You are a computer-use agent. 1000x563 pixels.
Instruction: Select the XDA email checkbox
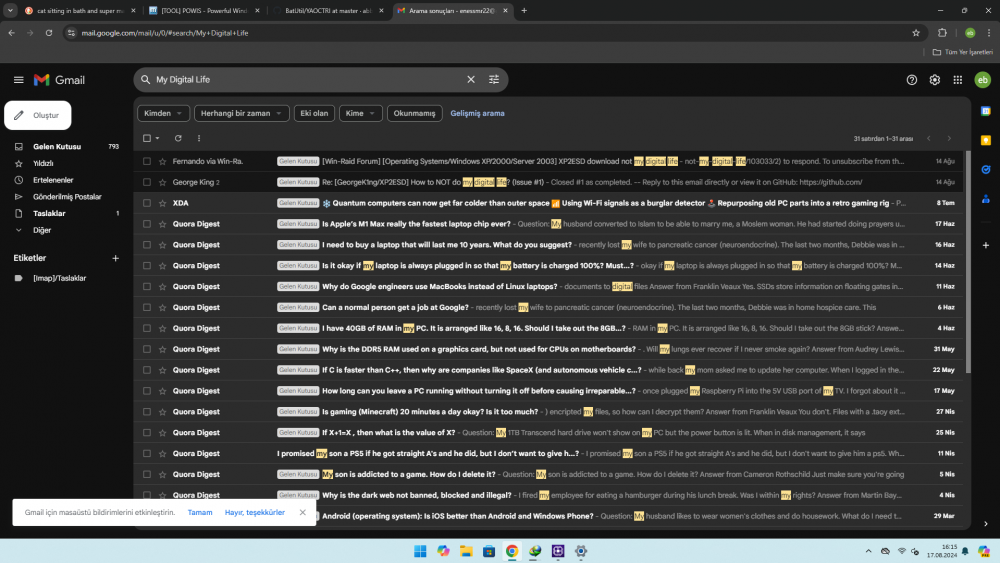click(x=147, y=203)
